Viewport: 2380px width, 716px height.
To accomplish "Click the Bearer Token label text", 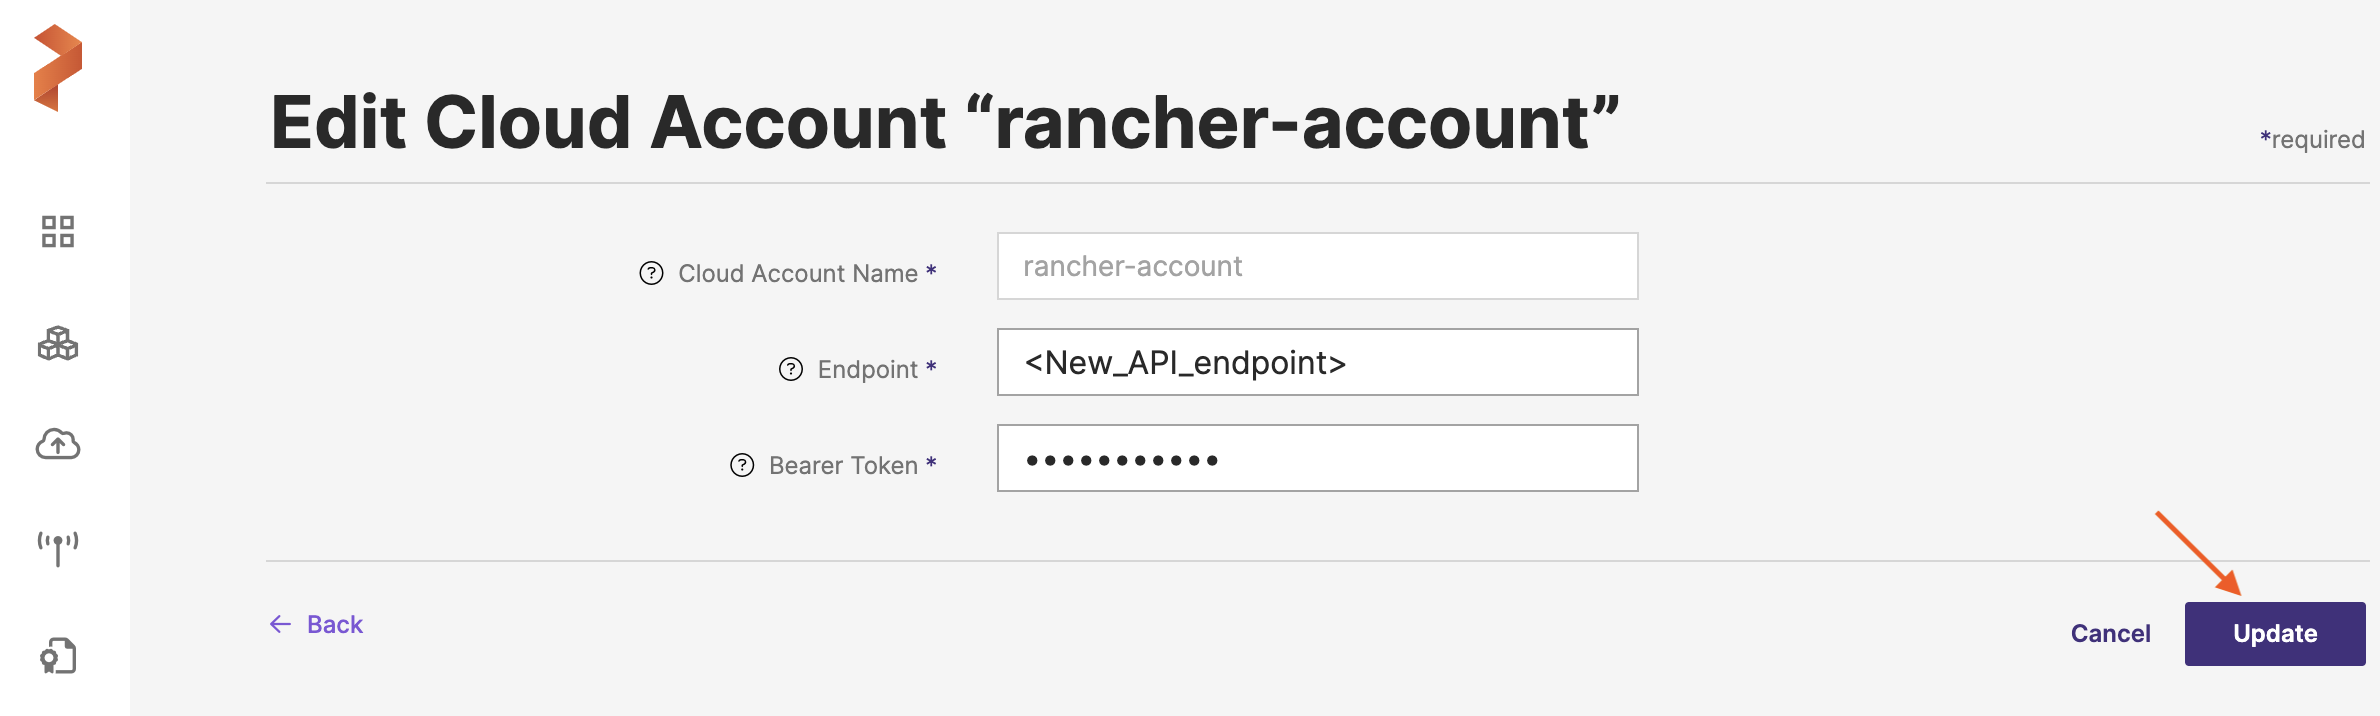I will 843,465.
